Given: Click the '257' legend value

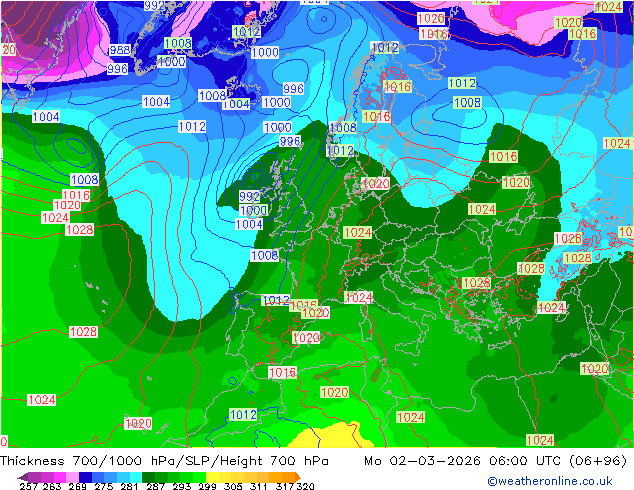Looking at the screenshot, I should click(x=29, y=486).
